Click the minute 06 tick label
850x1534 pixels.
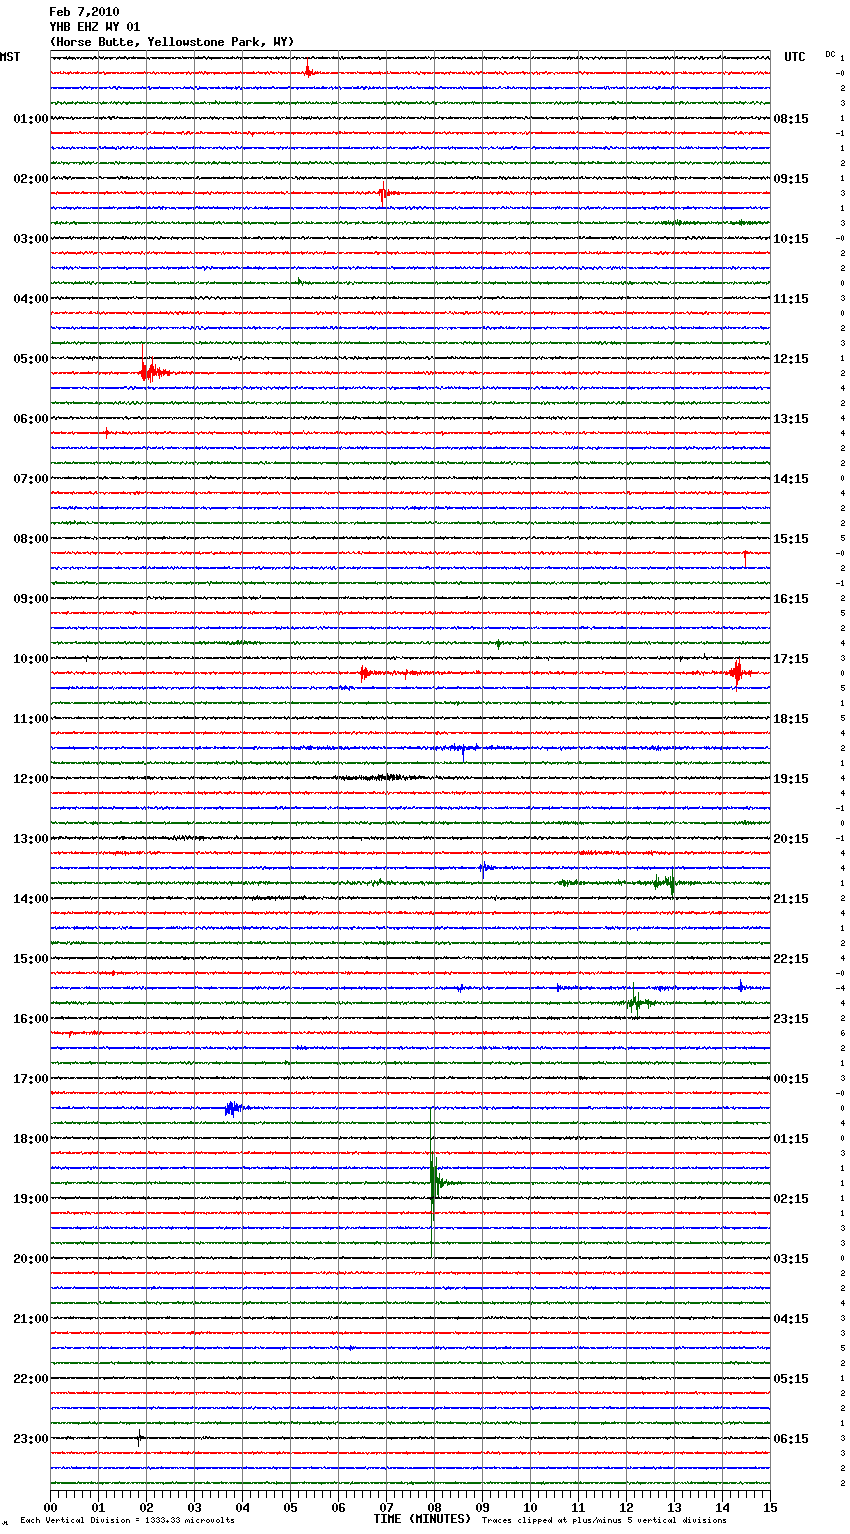pyautogui.click(x=339, y=1507)
